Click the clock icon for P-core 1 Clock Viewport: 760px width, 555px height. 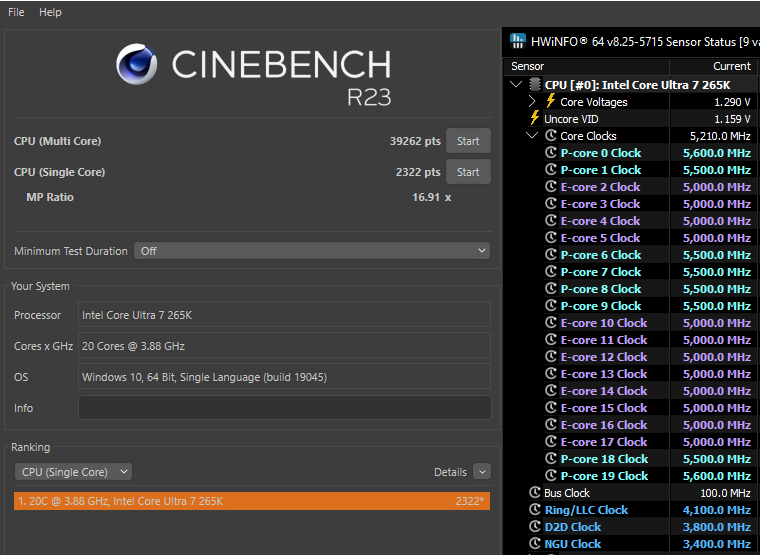[550, 169]
